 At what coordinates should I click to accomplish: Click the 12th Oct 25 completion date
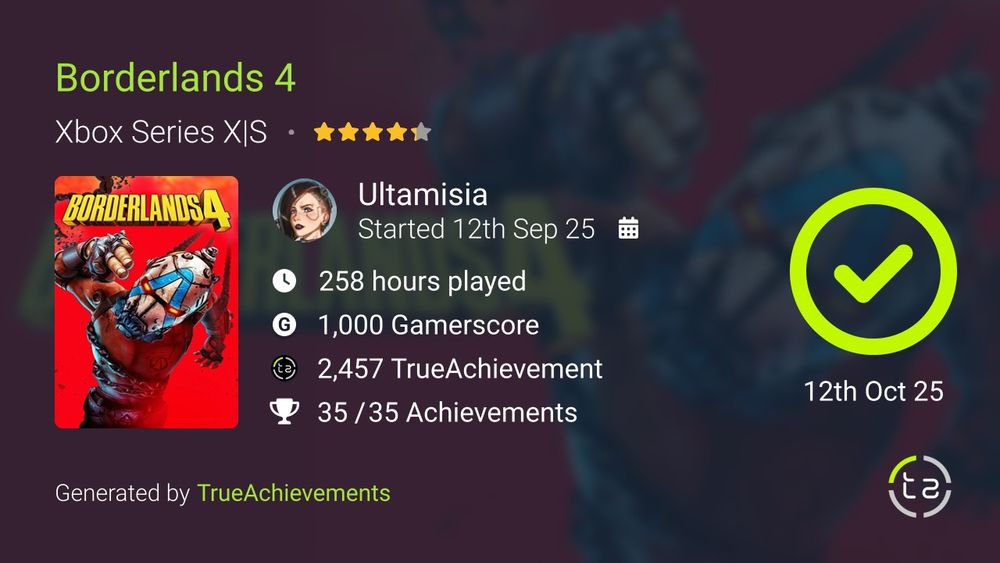[873, 391]
